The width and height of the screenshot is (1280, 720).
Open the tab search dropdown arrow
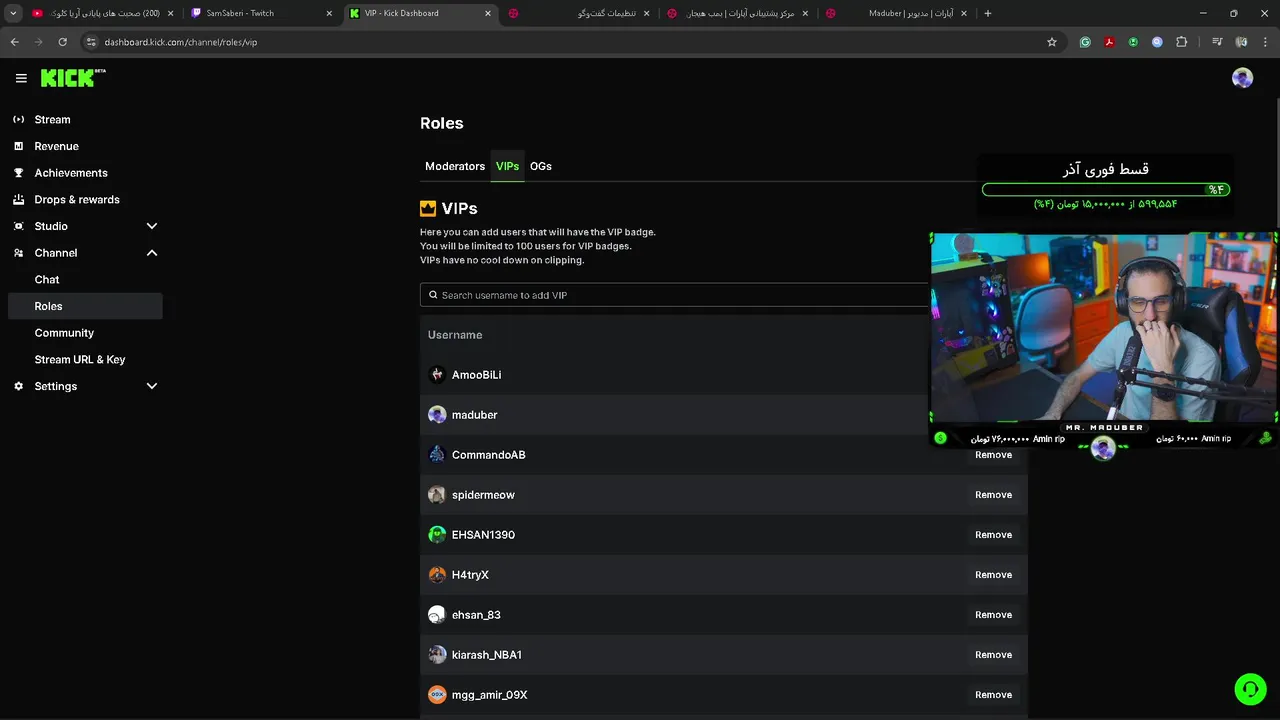13,13
